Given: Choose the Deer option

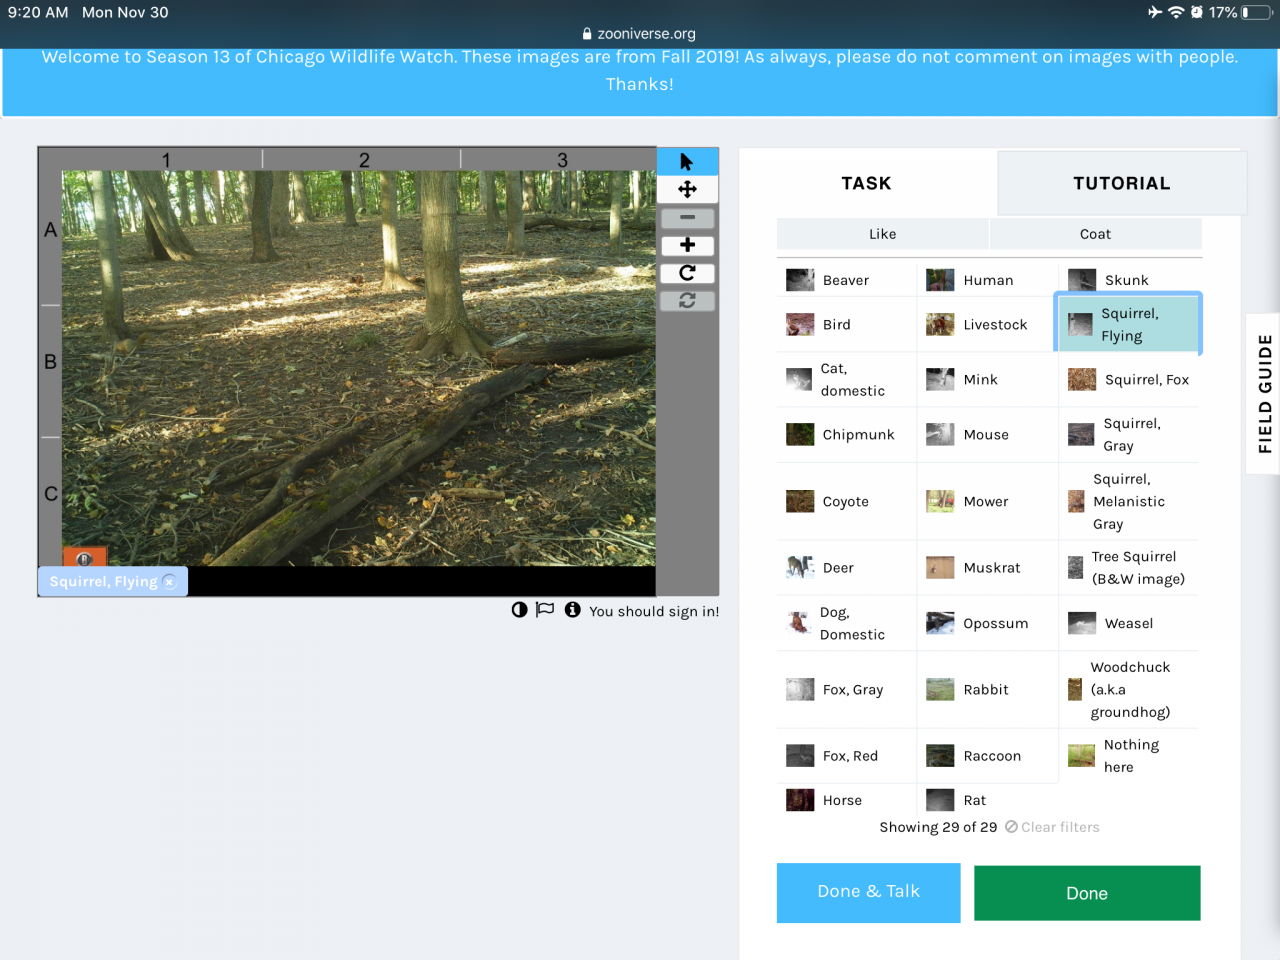Looking at the screenshot, I should click(846, 568).
